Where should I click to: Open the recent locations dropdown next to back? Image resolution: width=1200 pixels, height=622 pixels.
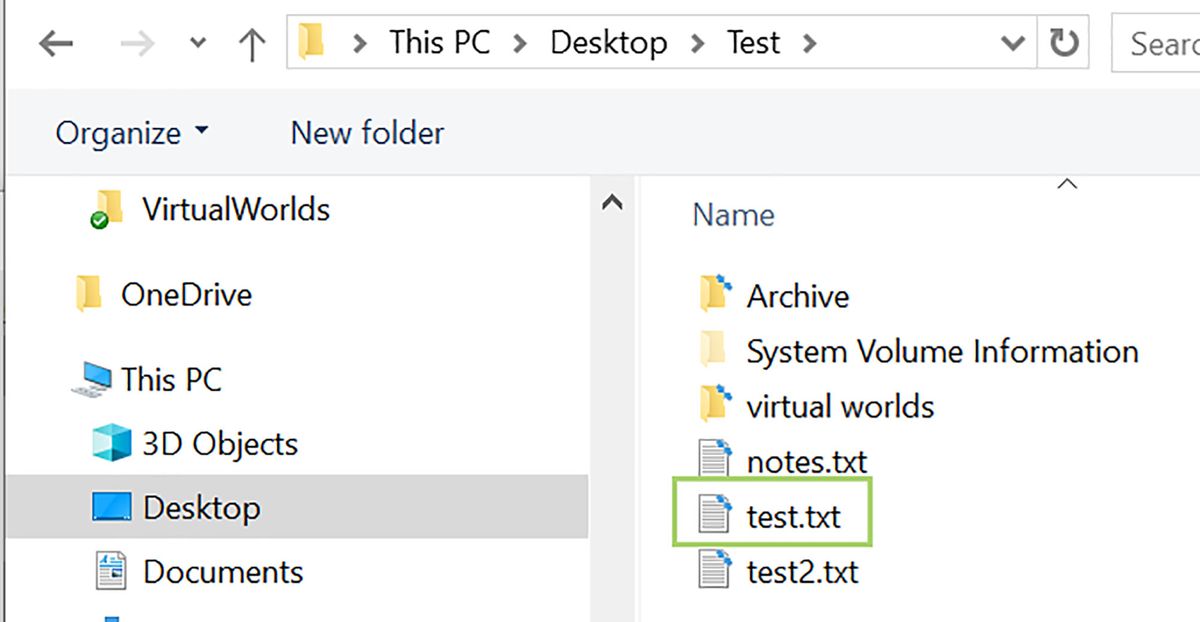(x=197, y=42)
